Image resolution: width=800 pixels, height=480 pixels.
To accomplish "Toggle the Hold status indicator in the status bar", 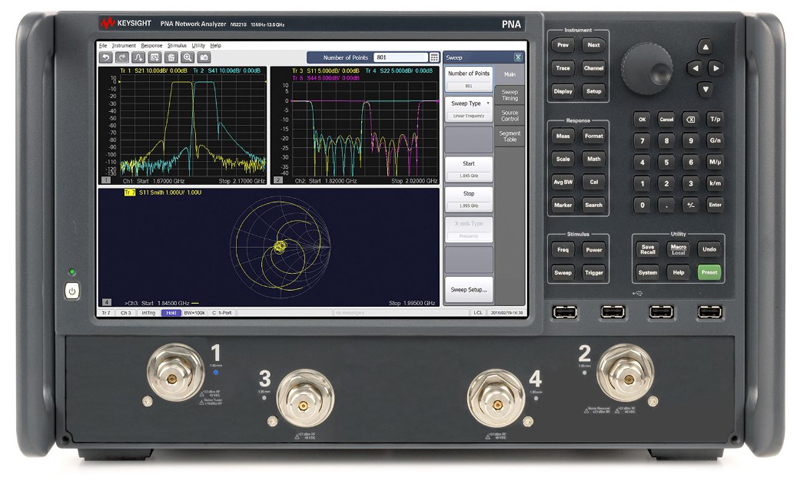I will coord(171,313).
